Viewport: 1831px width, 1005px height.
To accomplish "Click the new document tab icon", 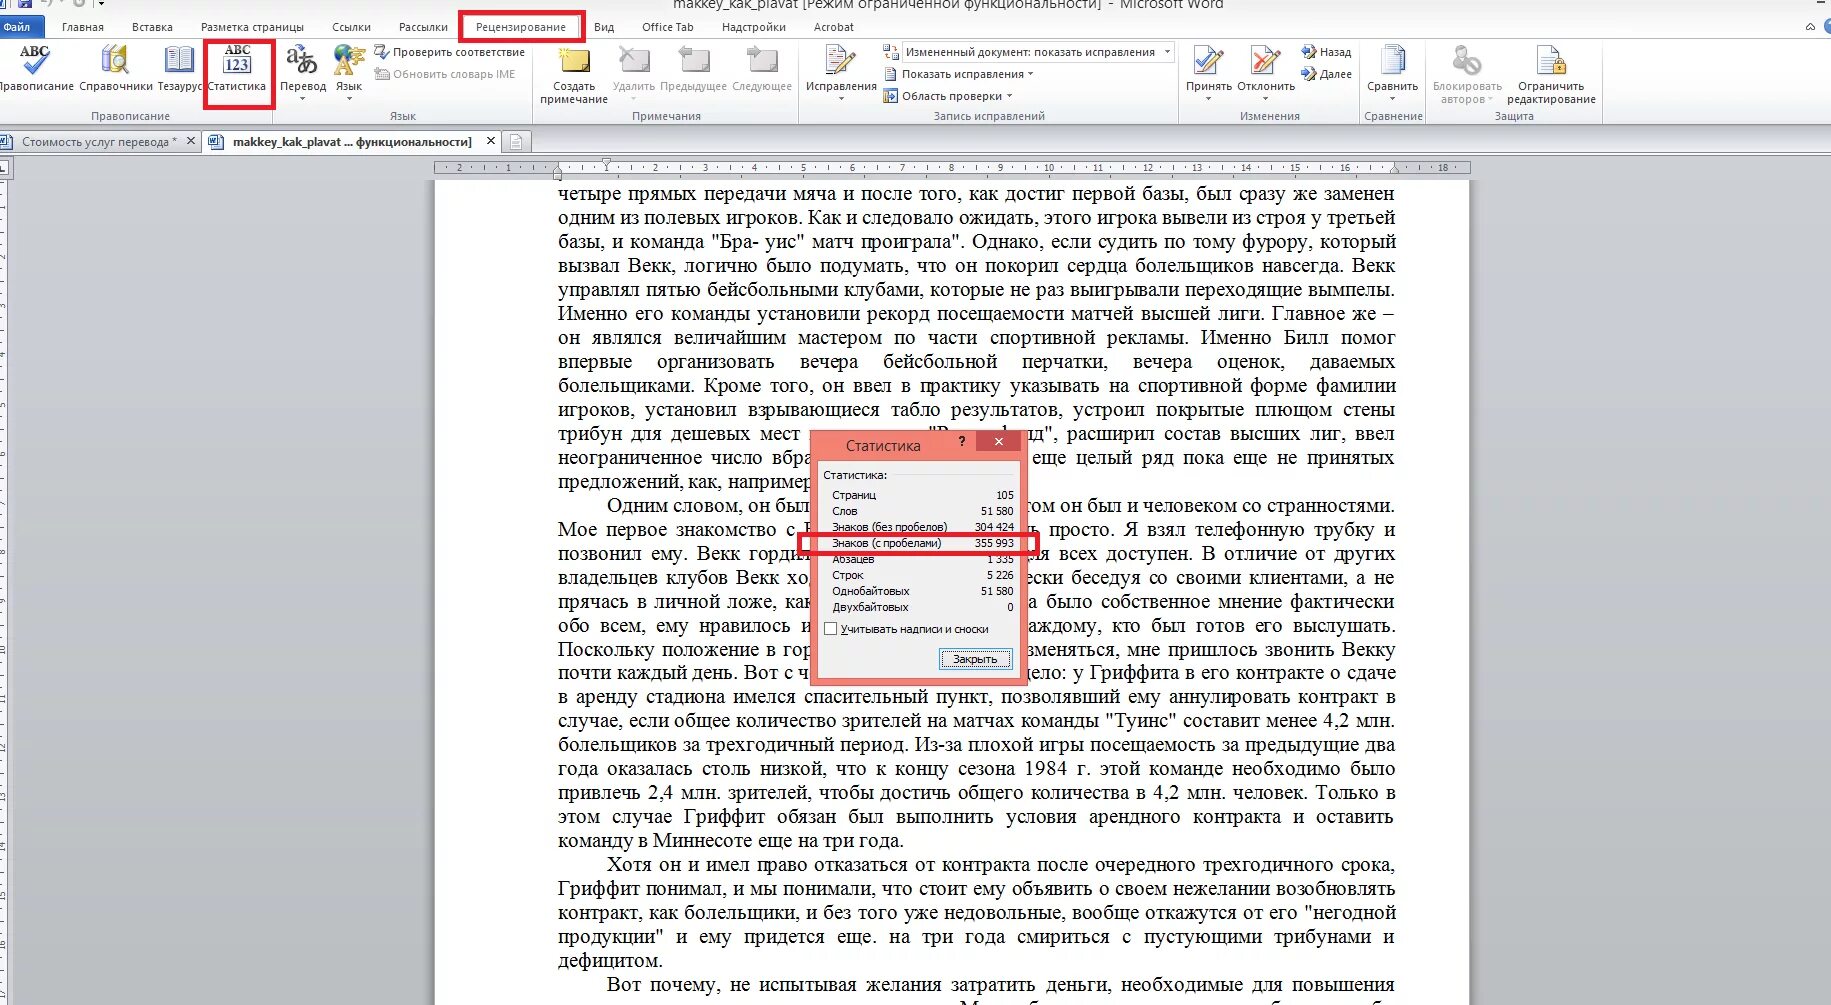I will (516, 142).
